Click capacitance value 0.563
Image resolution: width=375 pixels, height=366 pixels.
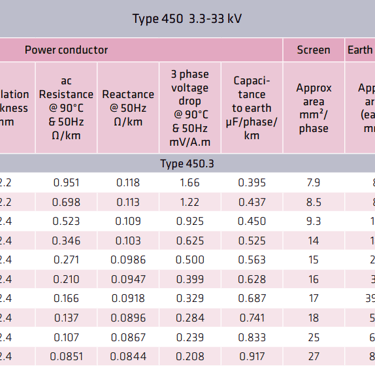(252, 260)
